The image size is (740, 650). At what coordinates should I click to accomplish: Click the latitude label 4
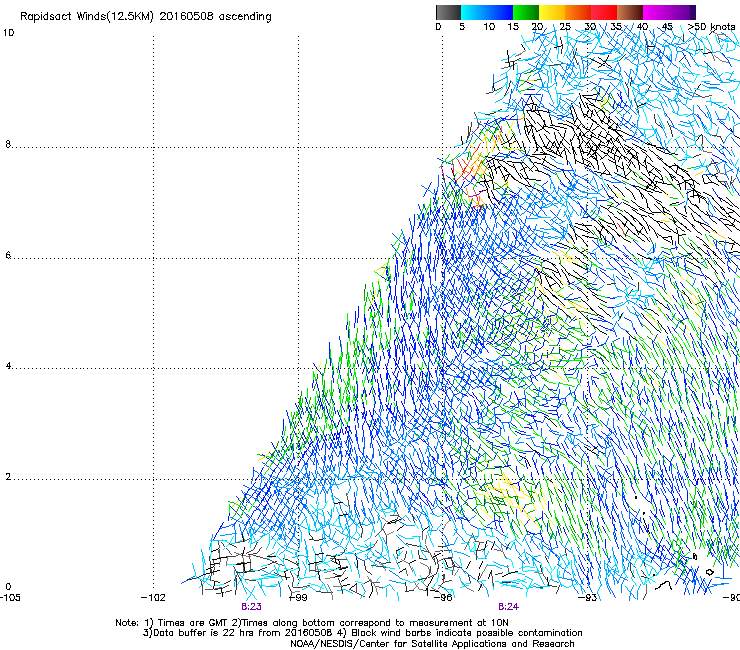point(8,366)
